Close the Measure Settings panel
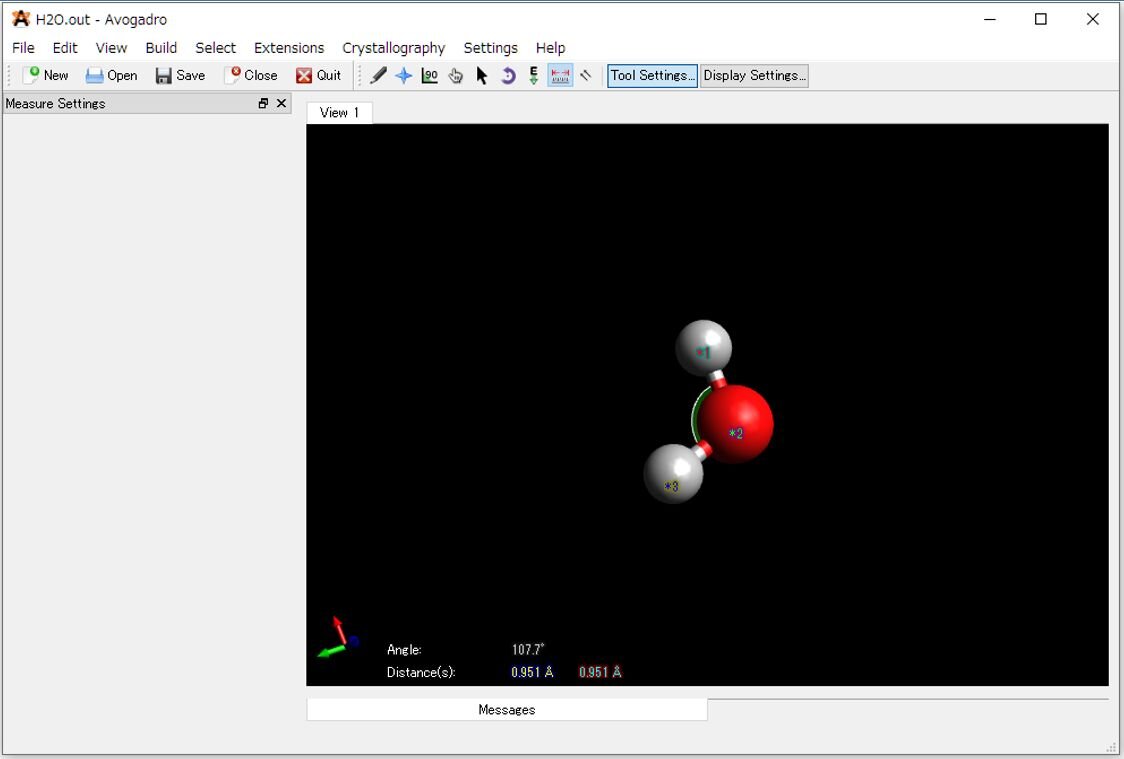 point(281,103)
